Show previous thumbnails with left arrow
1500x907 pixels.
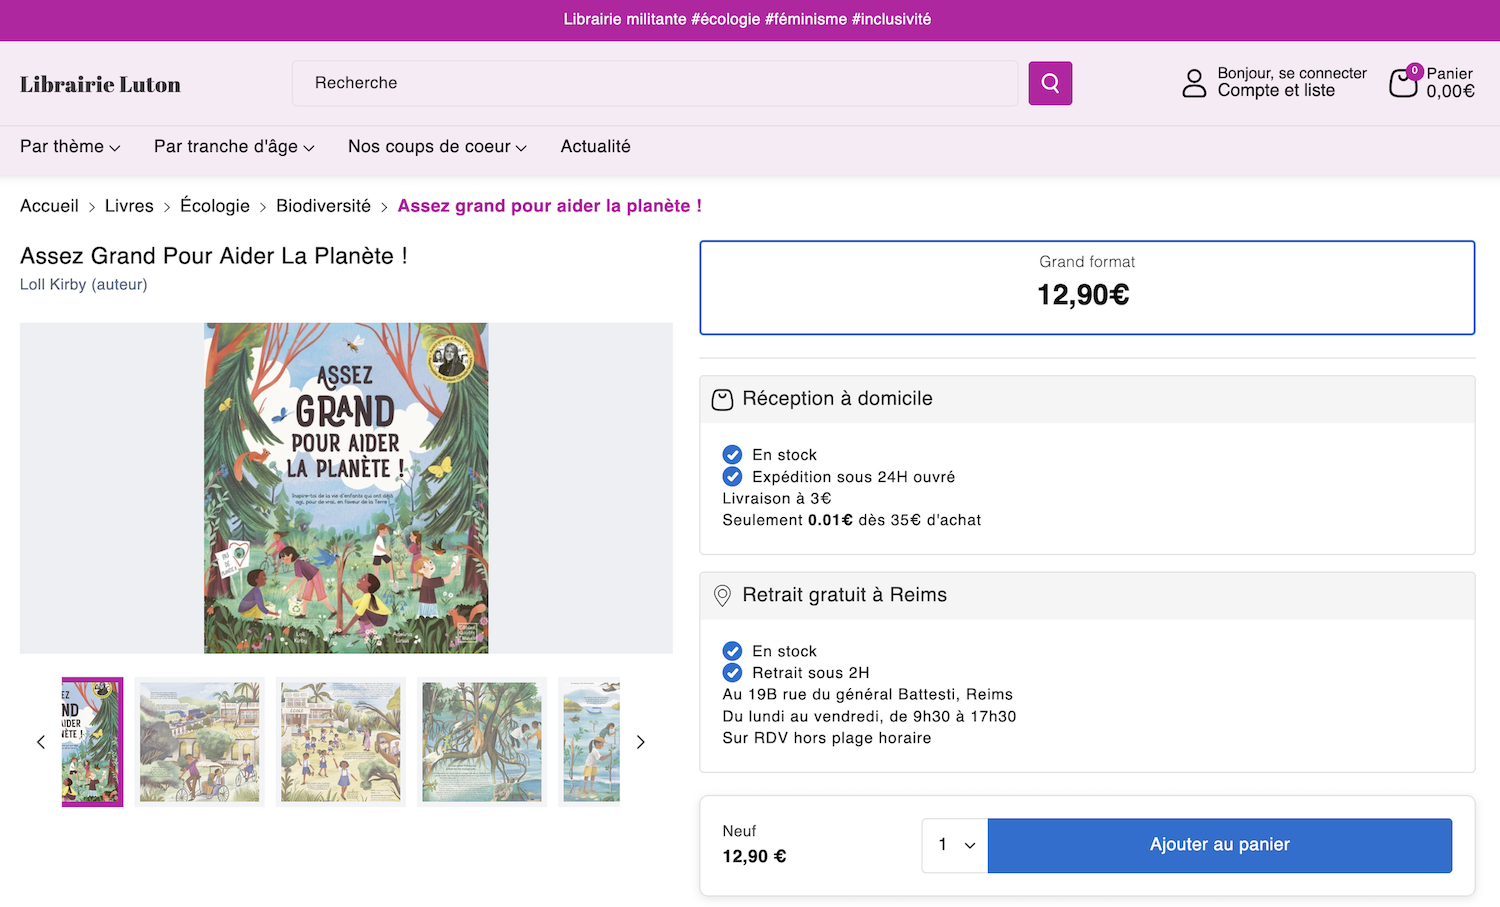(x=41, y=742)
